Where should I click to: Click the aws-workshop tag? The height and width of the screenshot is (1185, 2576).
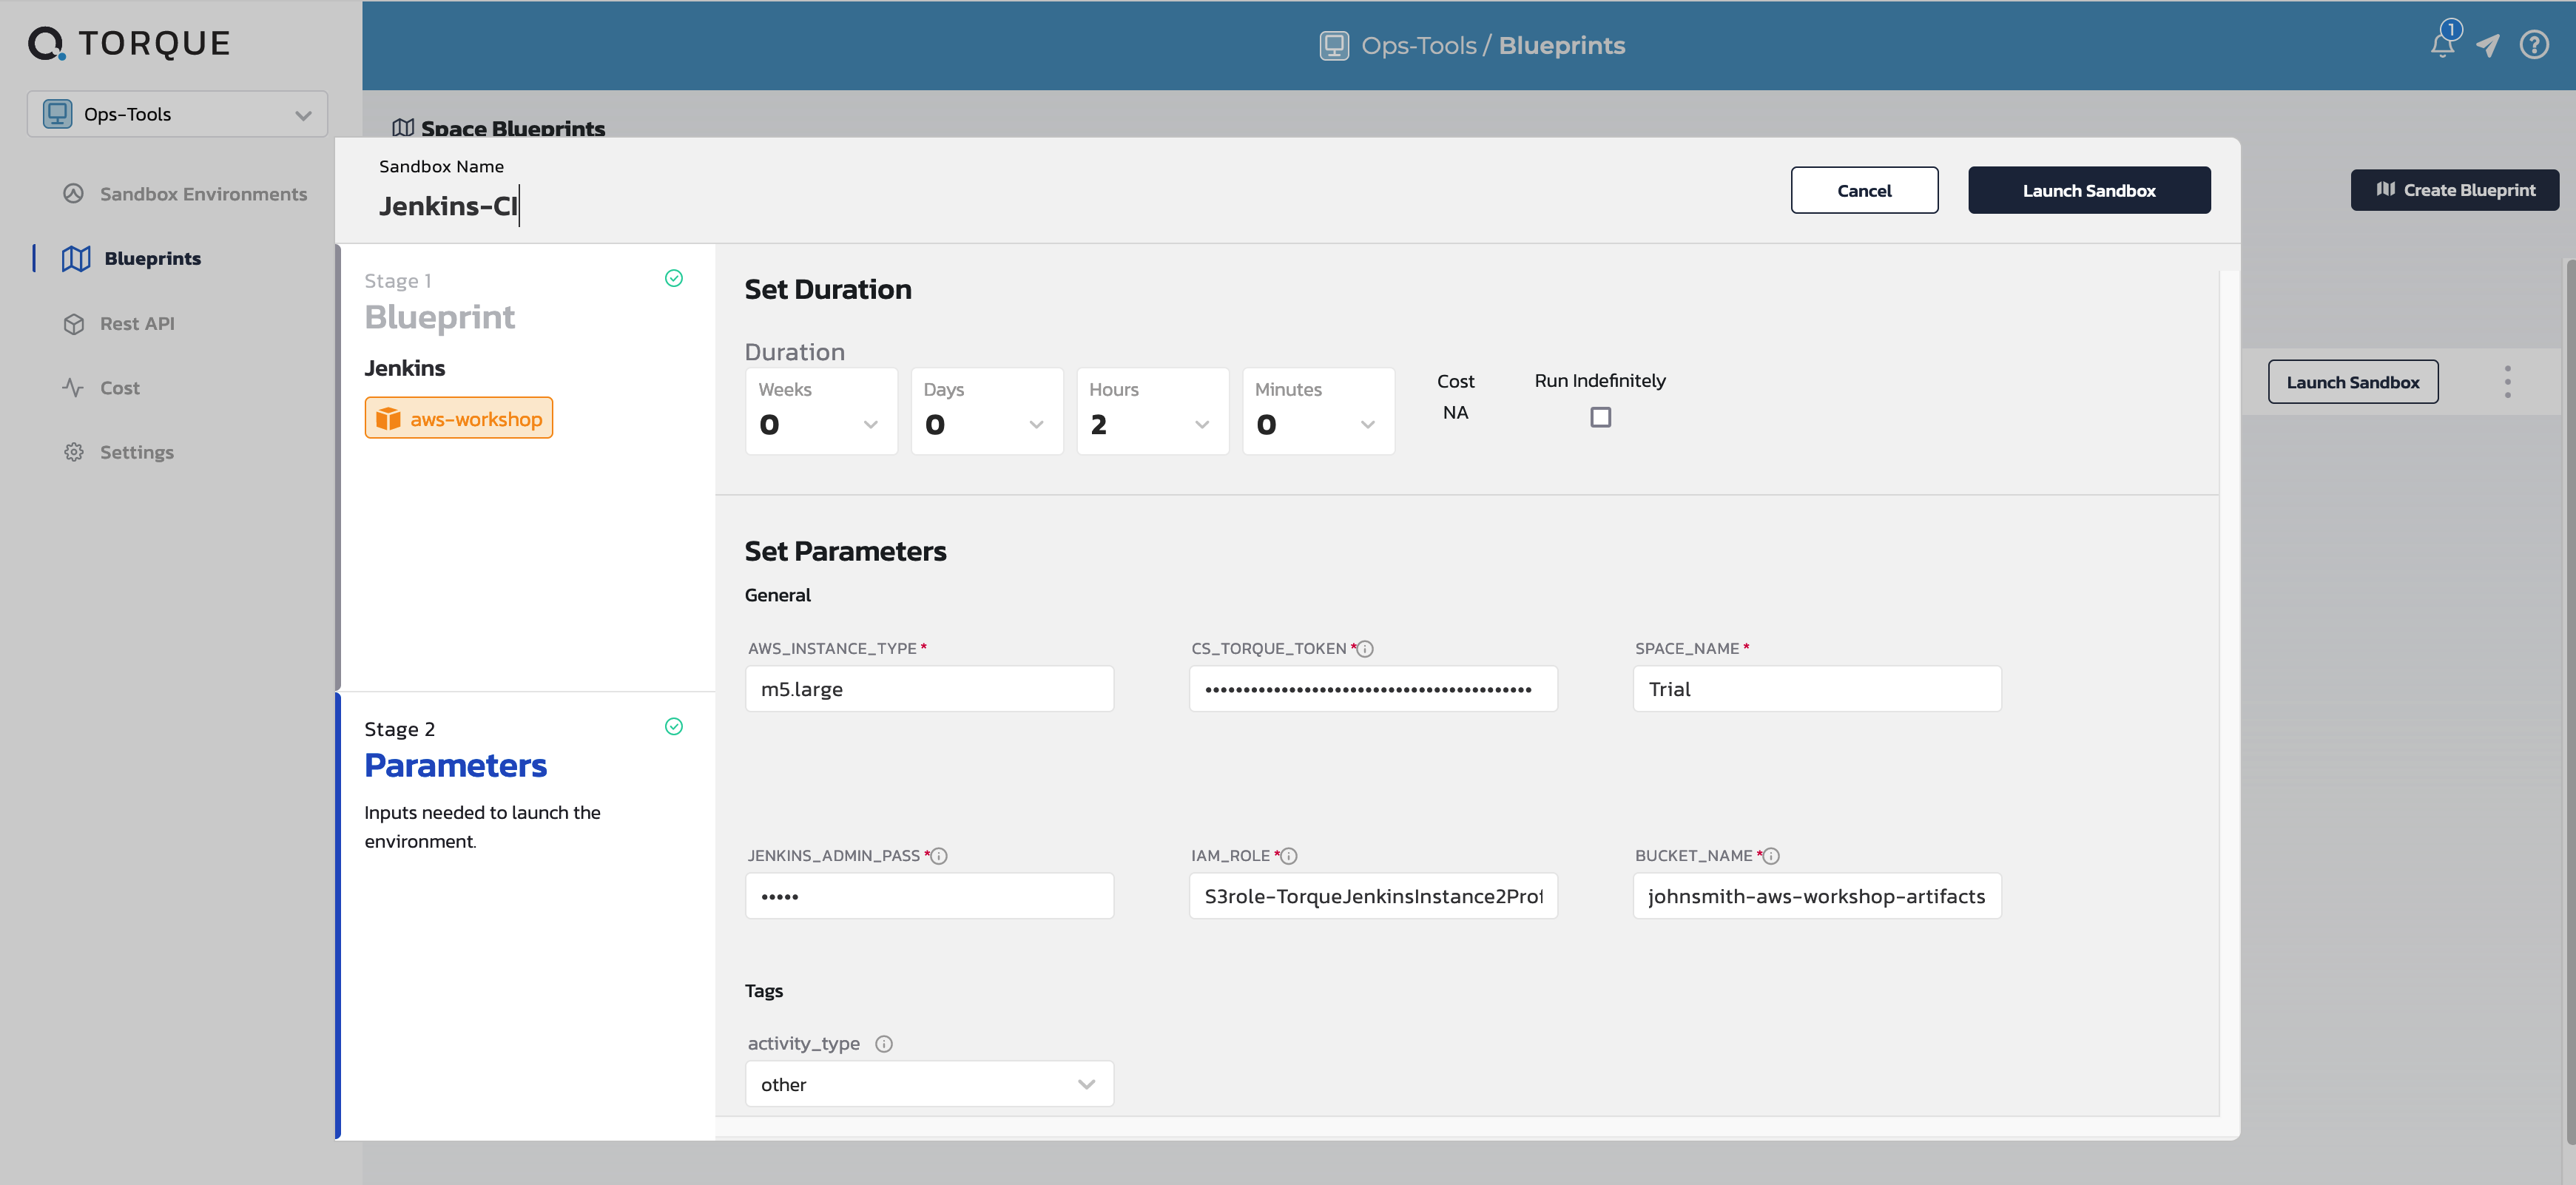click(458, 418)
